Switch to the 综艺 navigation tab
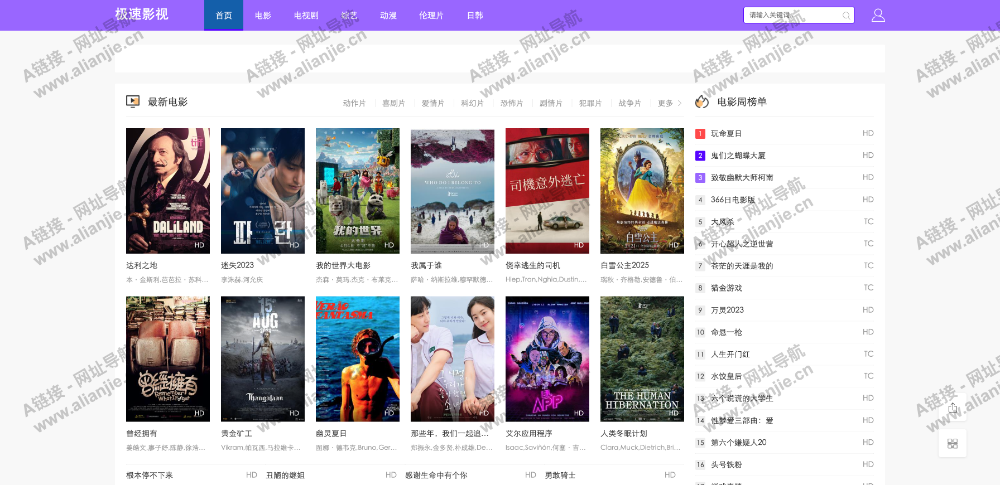 click(x=349, y=15)
